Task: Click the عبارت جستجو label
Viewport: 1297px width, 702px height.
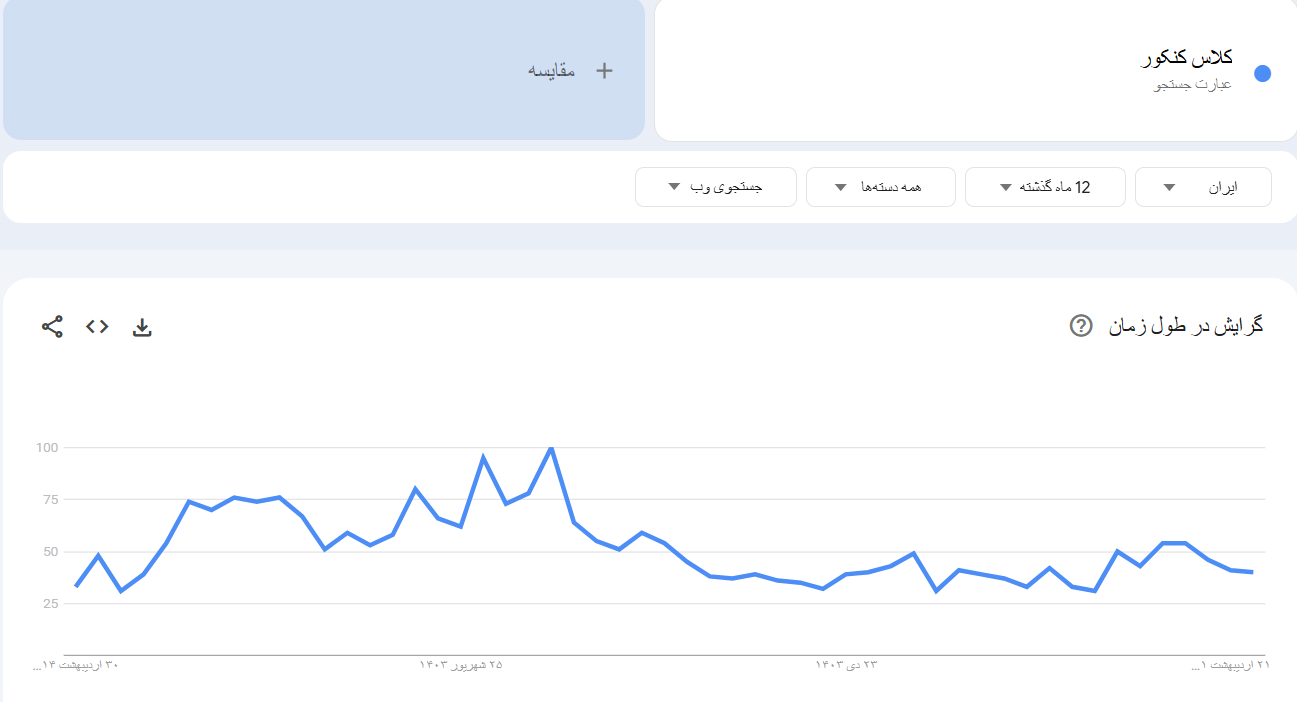Action: click(x=1193, y=85)
